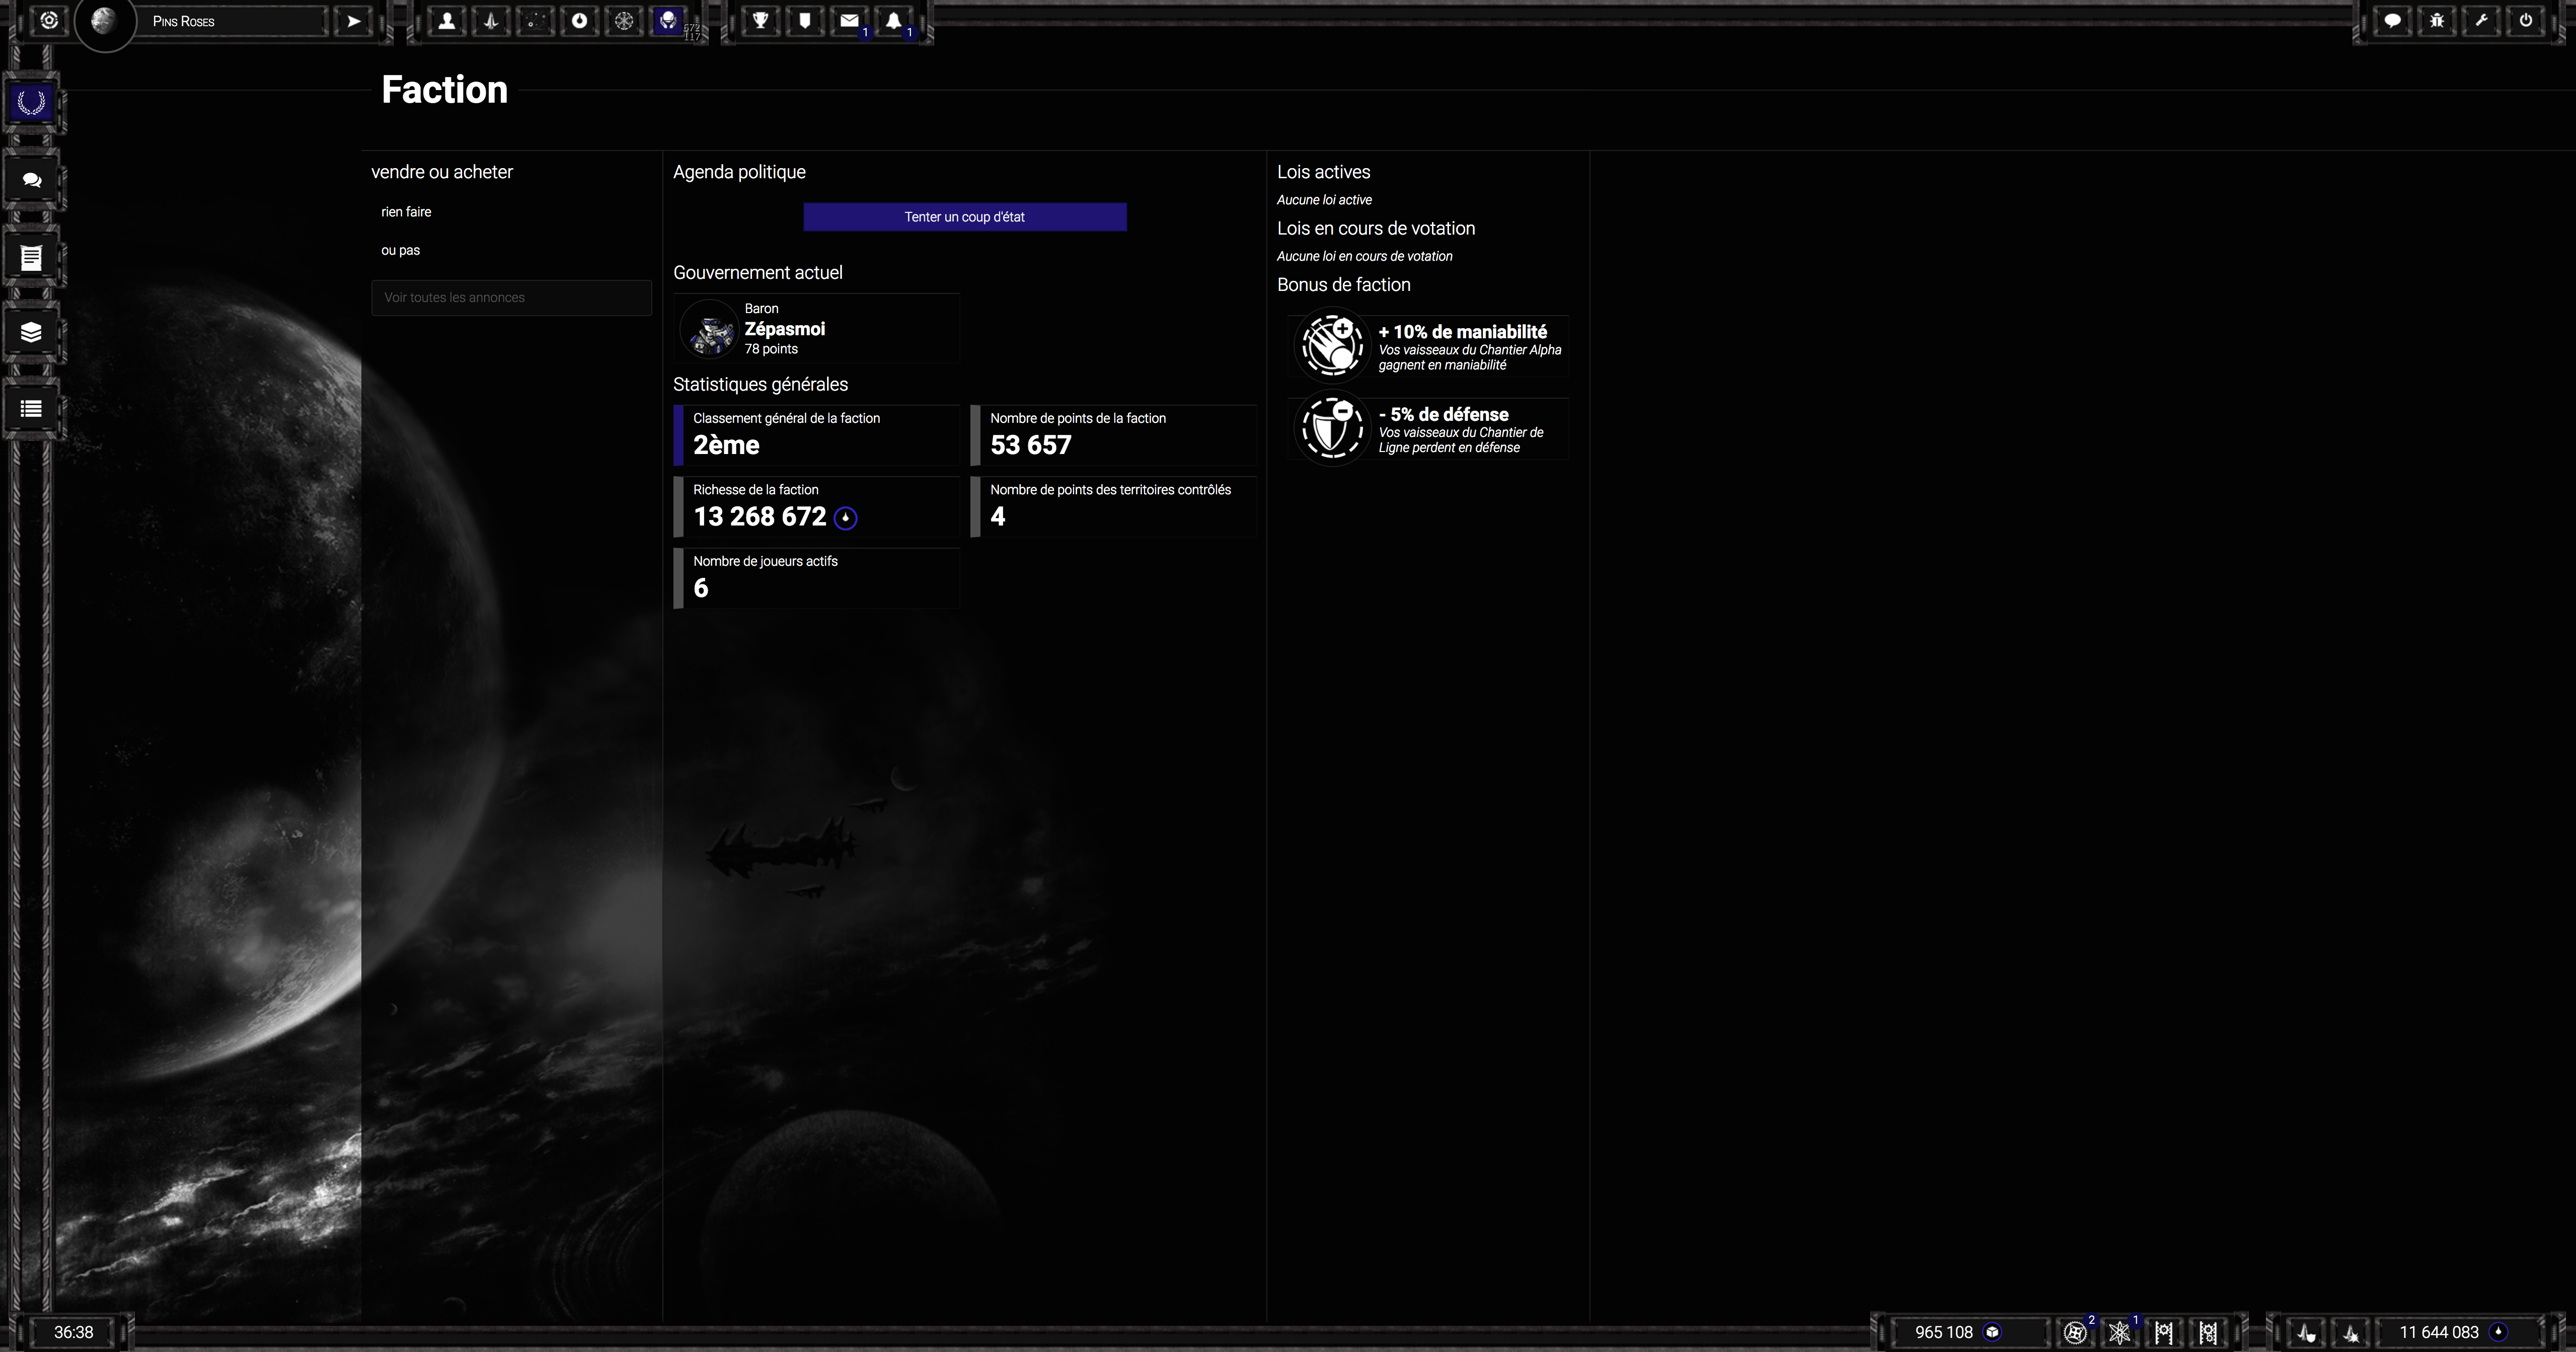
Task: Open the trophy rankings icon
Action: coord(761,21)
